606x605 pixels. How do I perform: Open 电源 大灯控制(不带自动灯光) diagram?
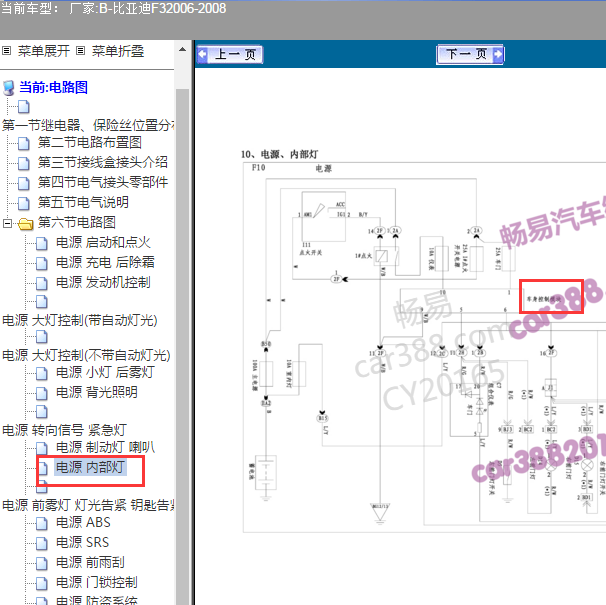pyautogui.click(x=86, y=355)
